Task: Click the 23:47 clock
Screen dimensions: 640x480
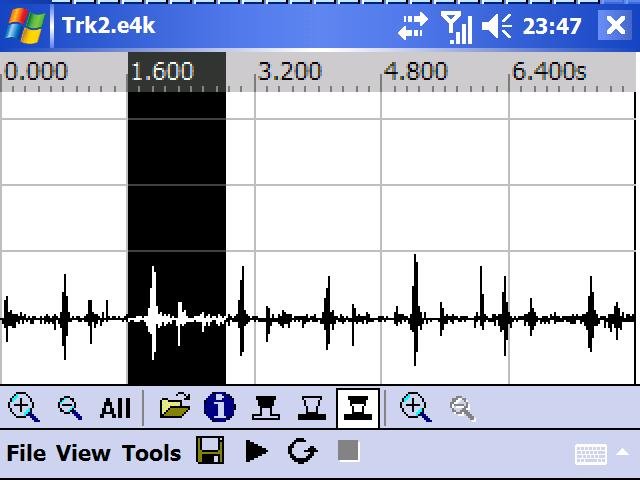Action: pyautogui.click(x=552, y=27)
